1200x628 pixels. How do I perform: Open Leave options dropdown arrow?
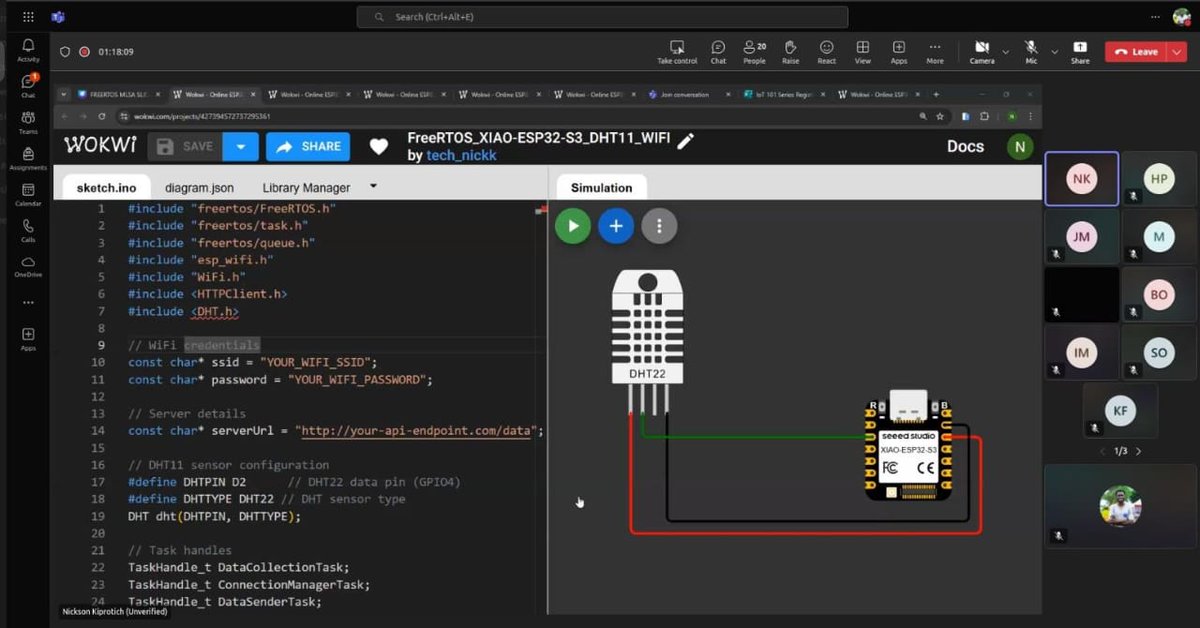1175,52
